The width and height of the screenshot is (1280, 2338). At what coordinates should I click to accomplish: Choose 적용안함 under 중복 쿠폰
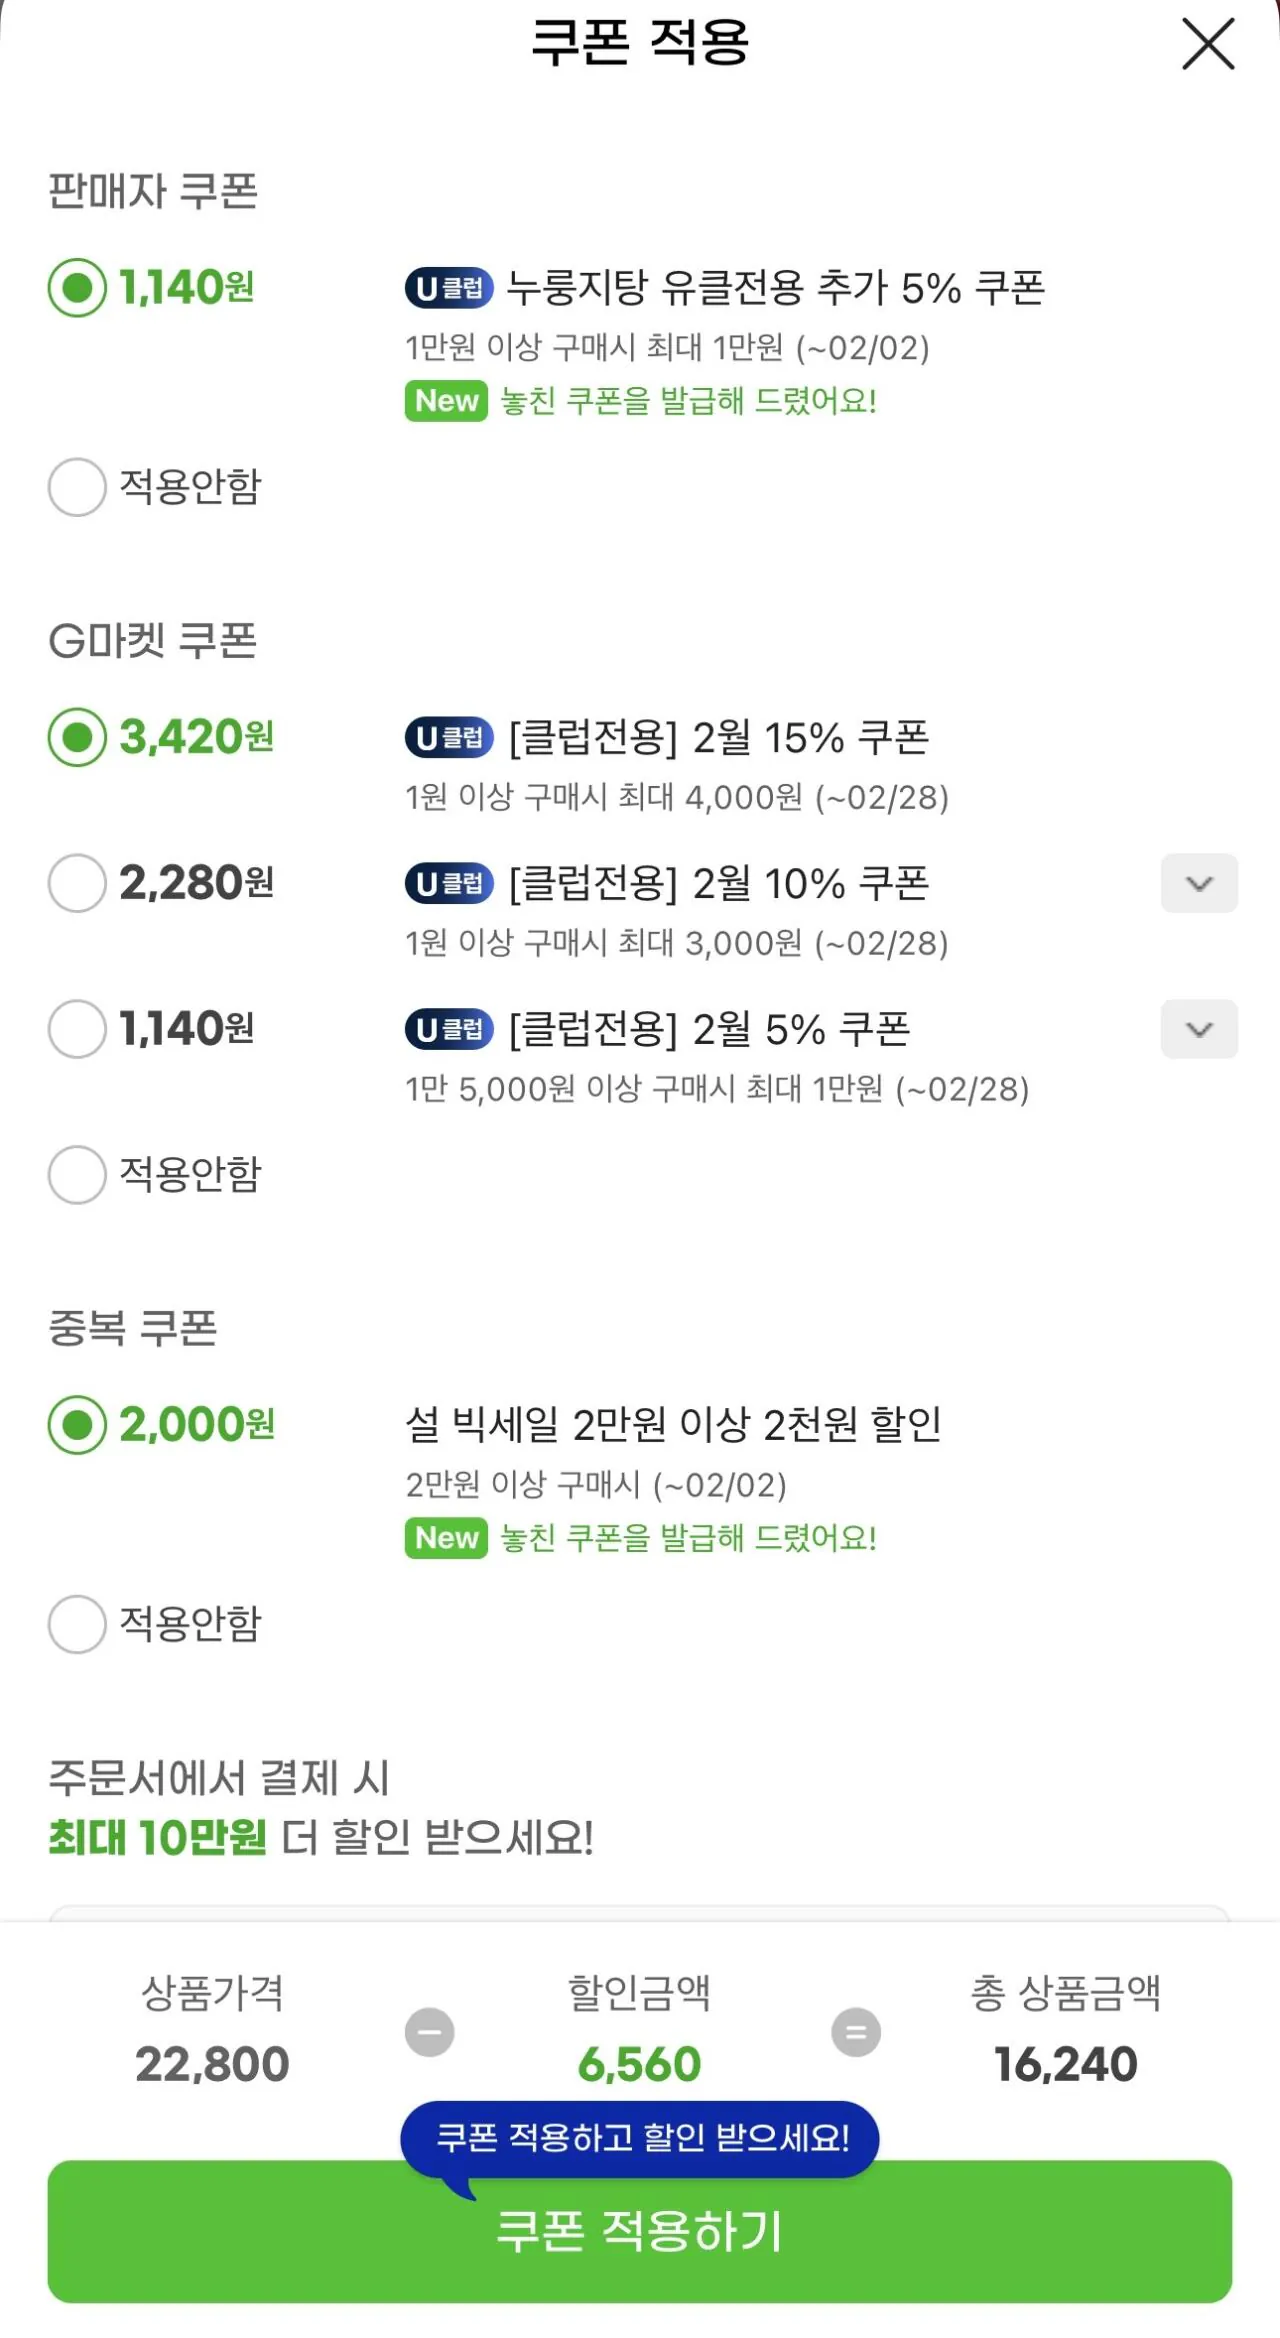(77, 1624)
